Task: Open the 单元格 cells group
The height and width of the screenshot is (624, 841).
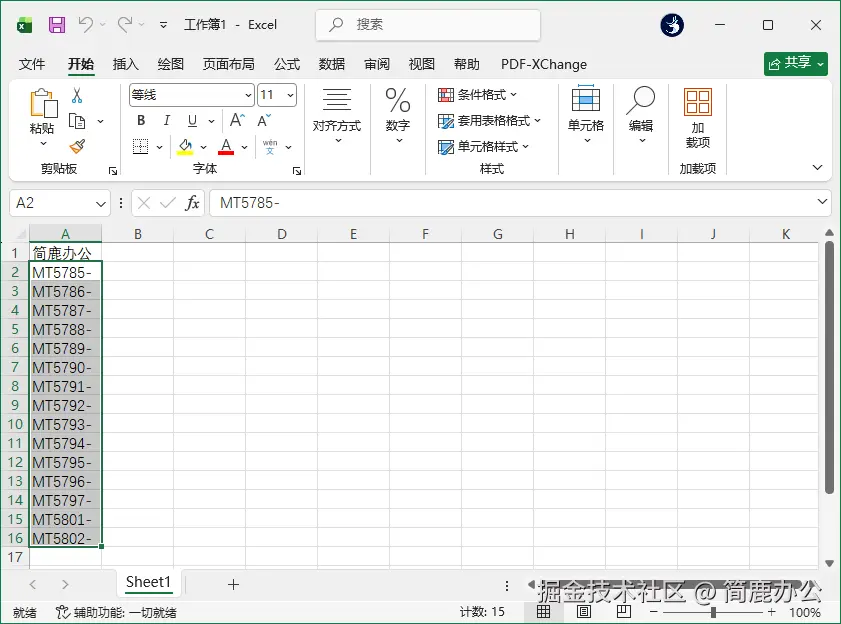Action: click(586, 115)
